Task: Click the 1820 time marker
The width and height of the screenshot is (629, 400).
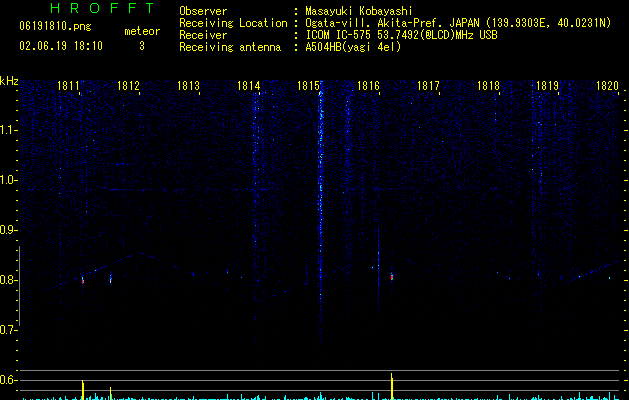Action: 607,86
